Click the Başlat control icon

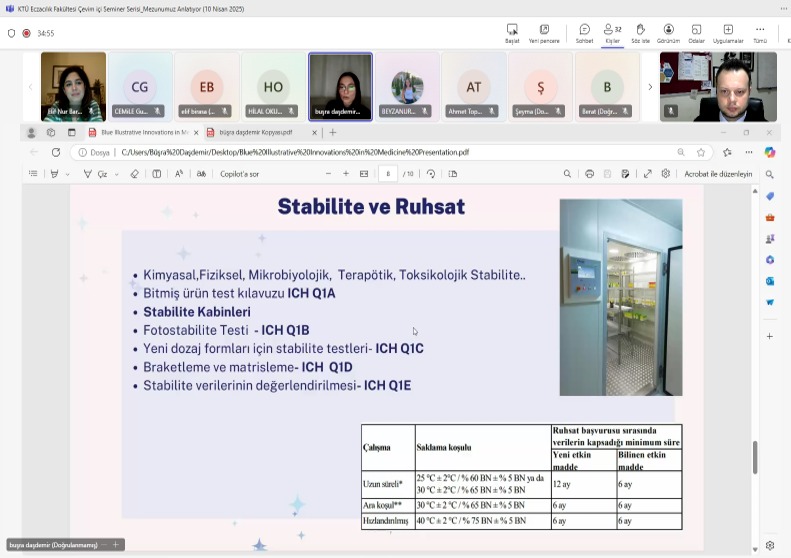pyautogui.click(x=512, y=33)
